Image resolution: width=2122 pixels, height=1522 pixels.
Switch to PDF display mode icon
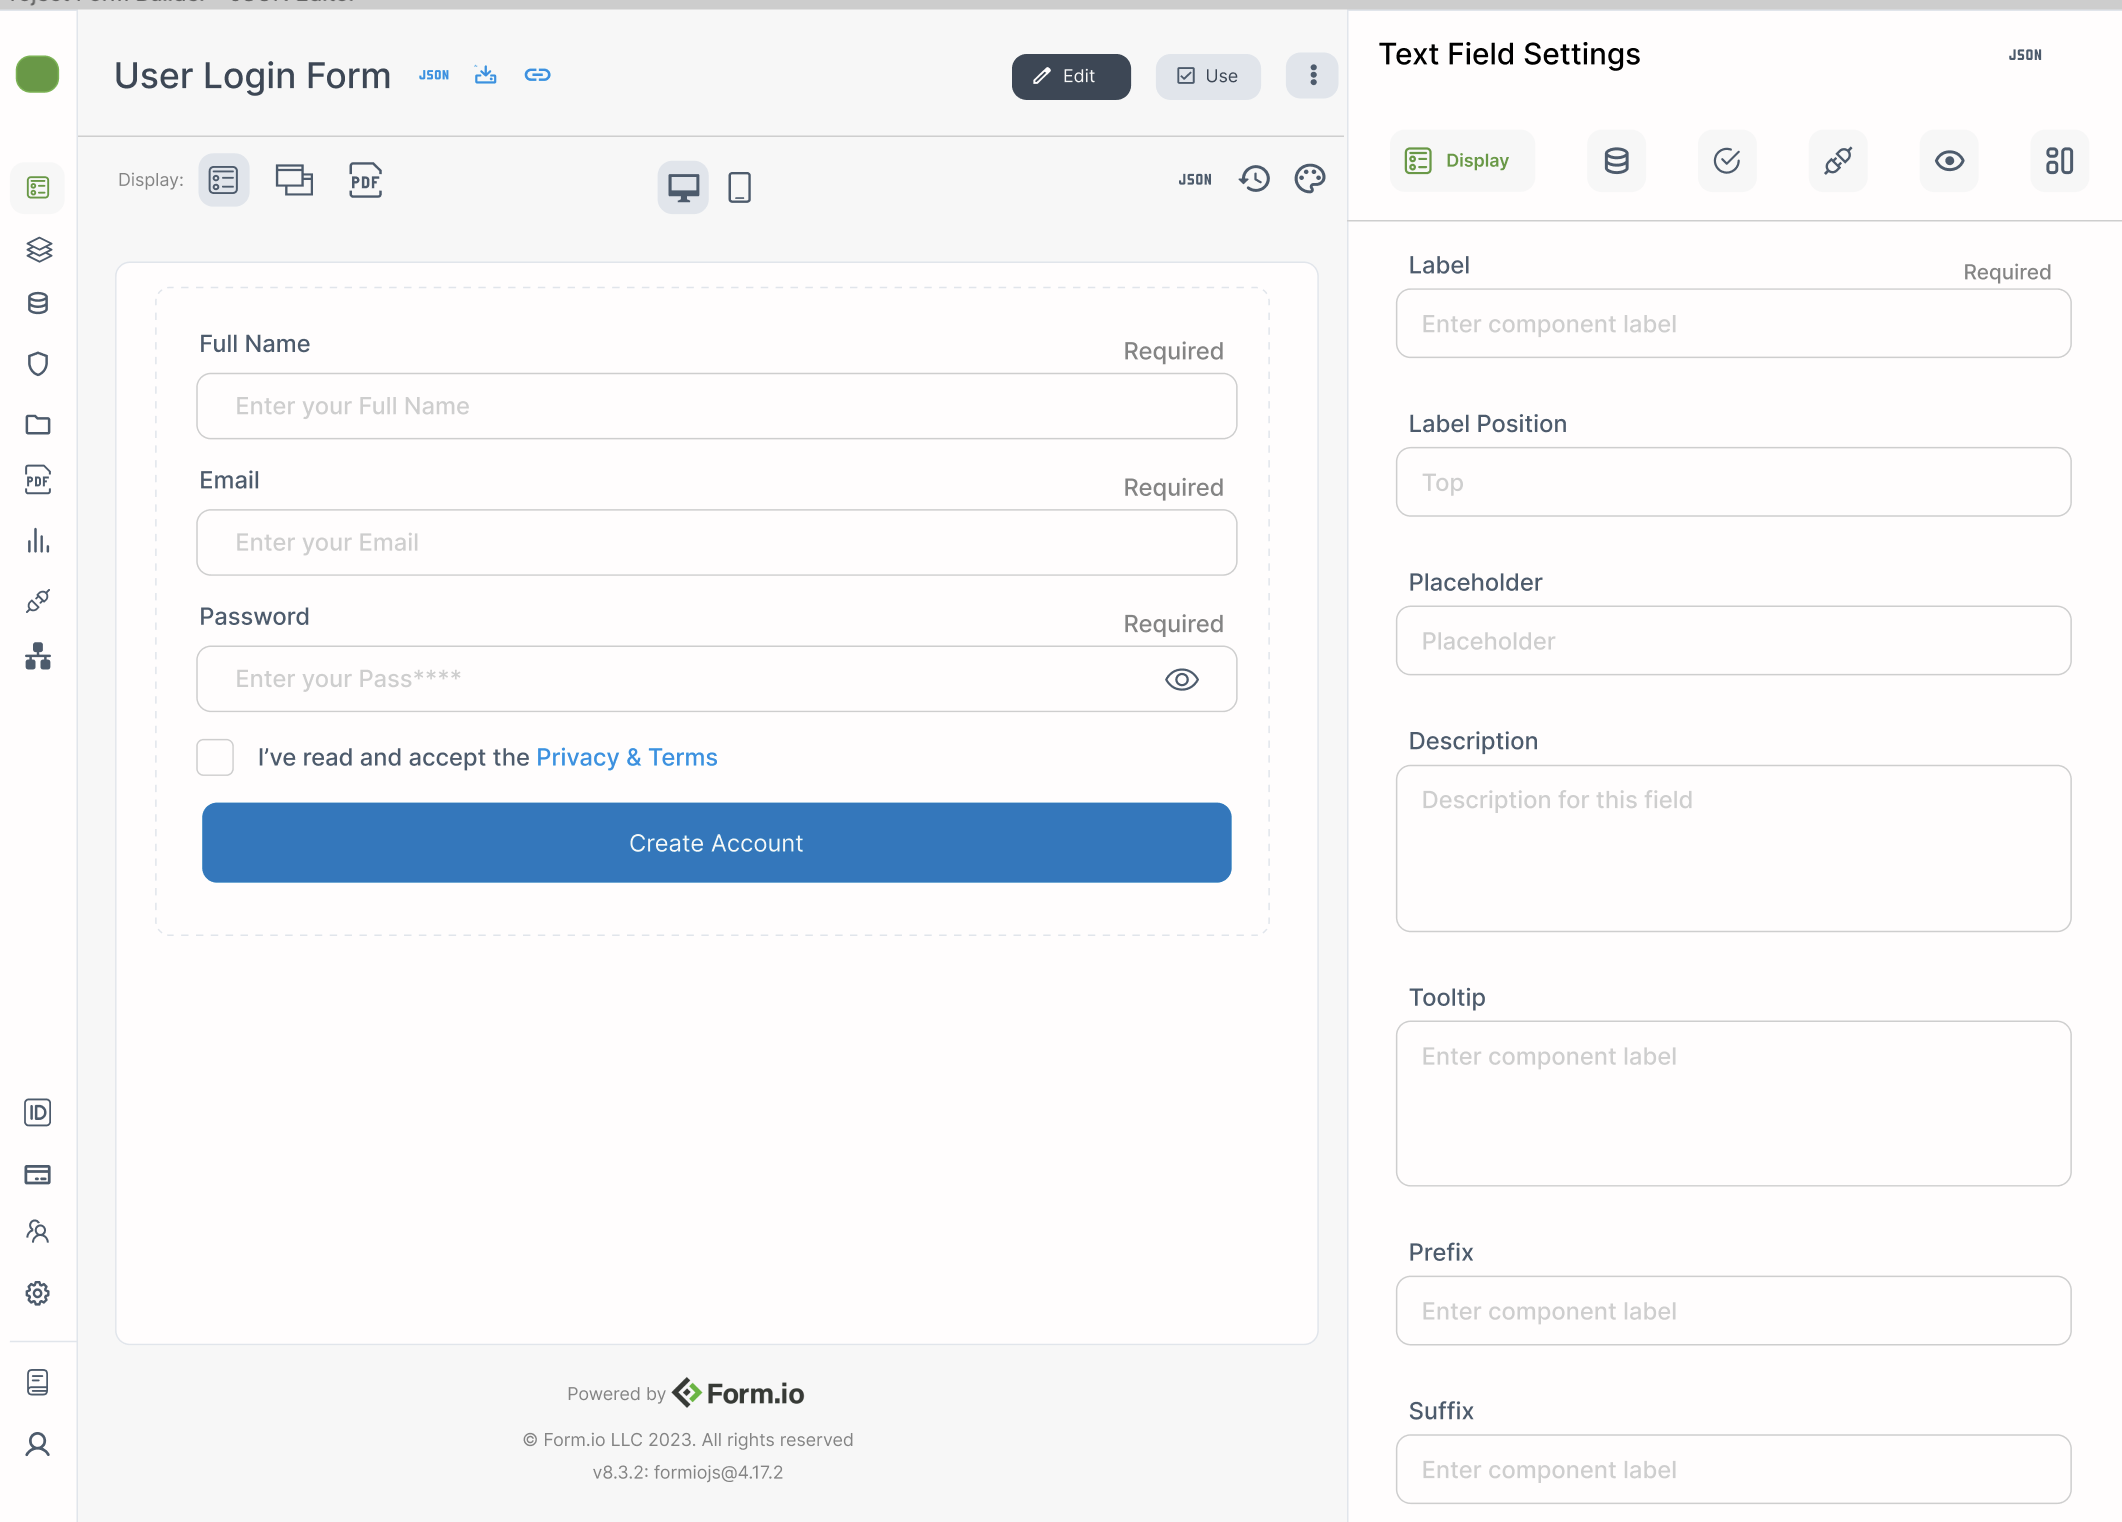pyautogui.click(x=365, y=180)
